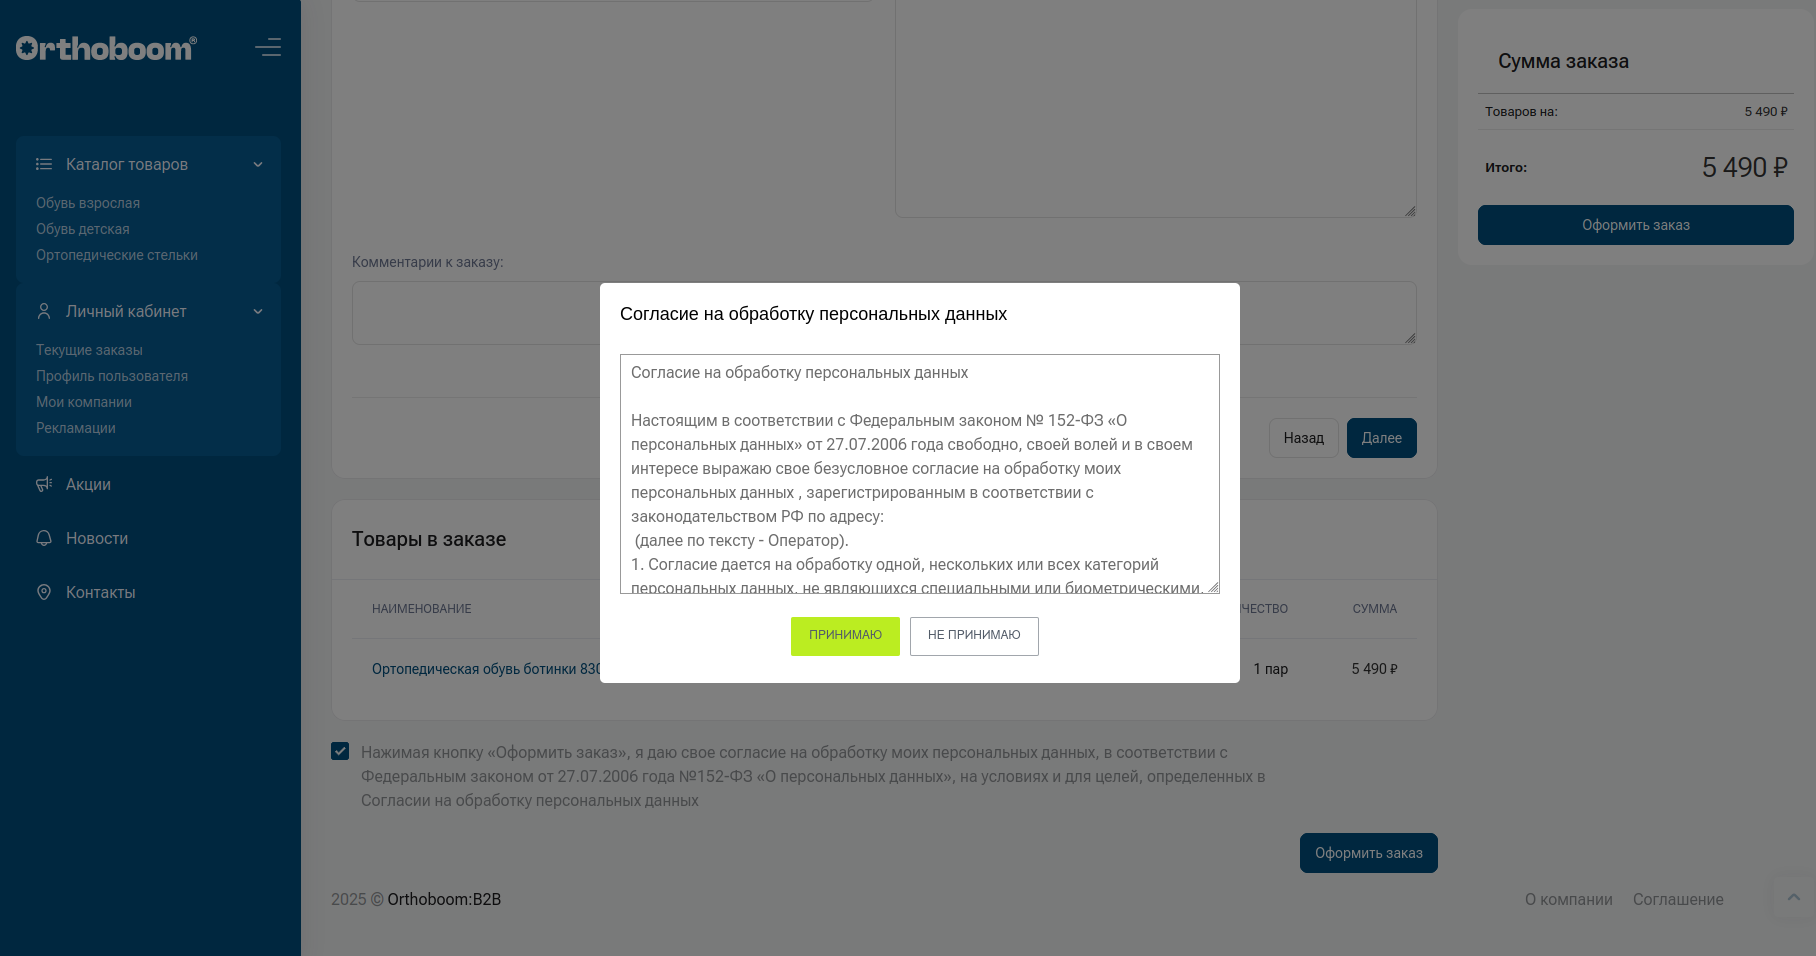This screenshot has width=1816, height=956.
Task: Click the megaphone icon for Акции
Action: click(44, 484)
